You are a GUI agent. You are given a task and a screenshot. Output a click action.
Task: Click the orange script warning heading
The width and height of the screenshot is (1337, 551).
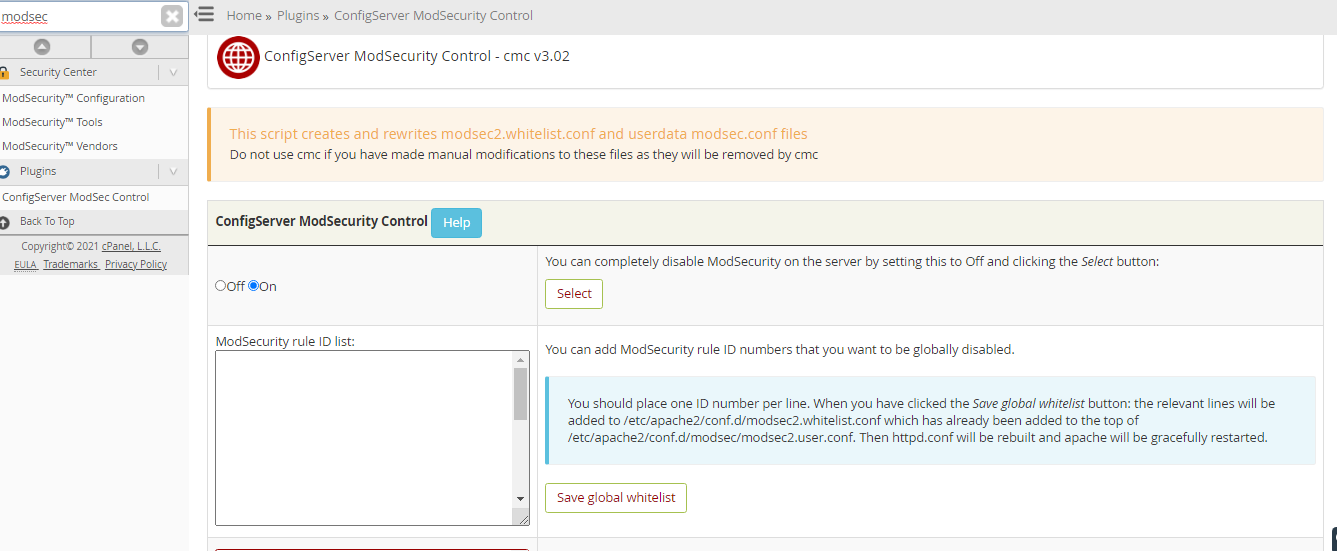pos(518,134)
